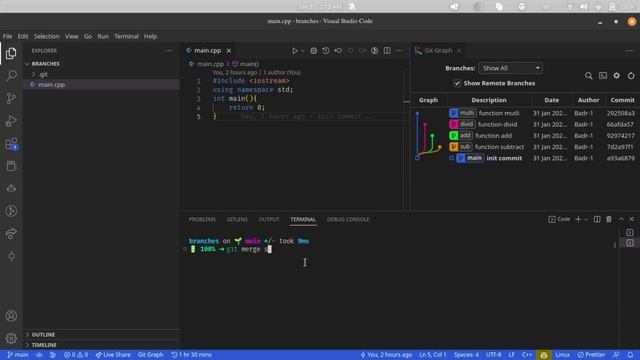Open the View menu
This screenshot has width=640, height=360.
(71, 36)
